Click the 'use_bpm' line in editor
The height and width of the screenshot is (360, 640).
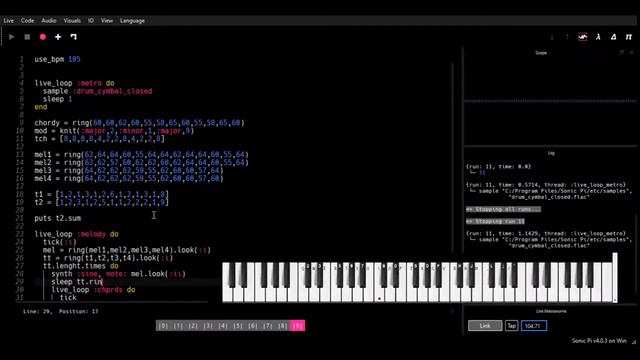point(58,59)
